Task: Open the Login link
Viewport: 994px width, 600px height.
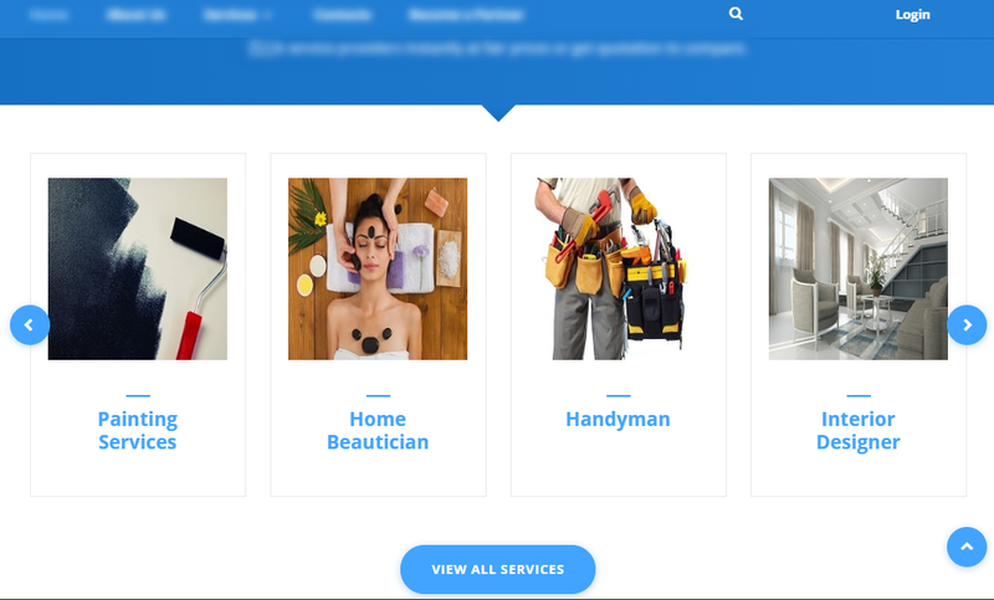Action: [x=913, y=15]
